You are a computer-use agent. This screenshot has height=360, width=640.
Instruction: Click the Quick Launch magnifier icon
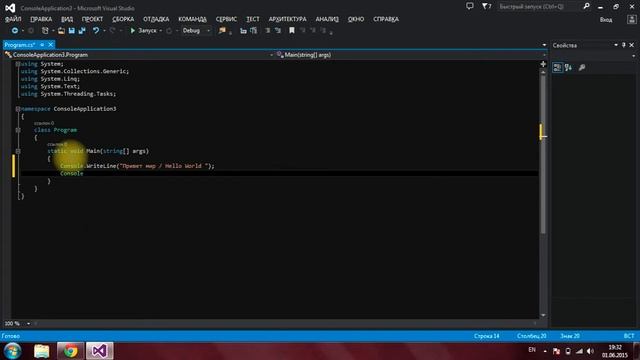tap(586, 6)
